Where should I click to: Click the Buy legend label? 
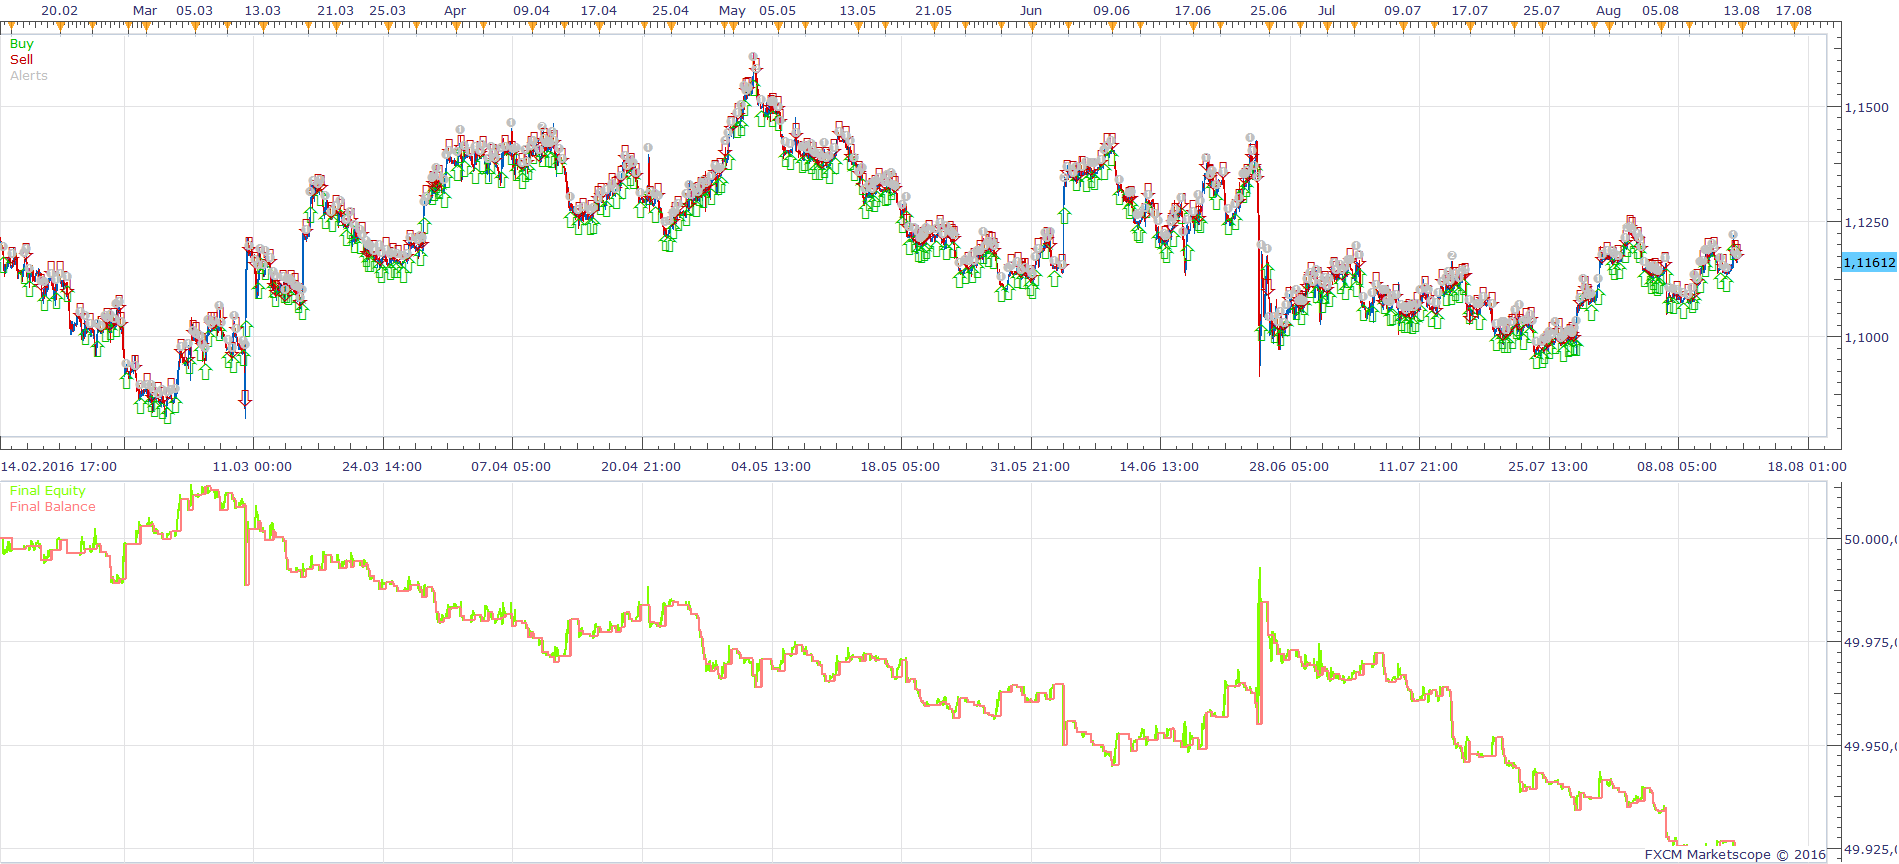click(x=21, y=44)
